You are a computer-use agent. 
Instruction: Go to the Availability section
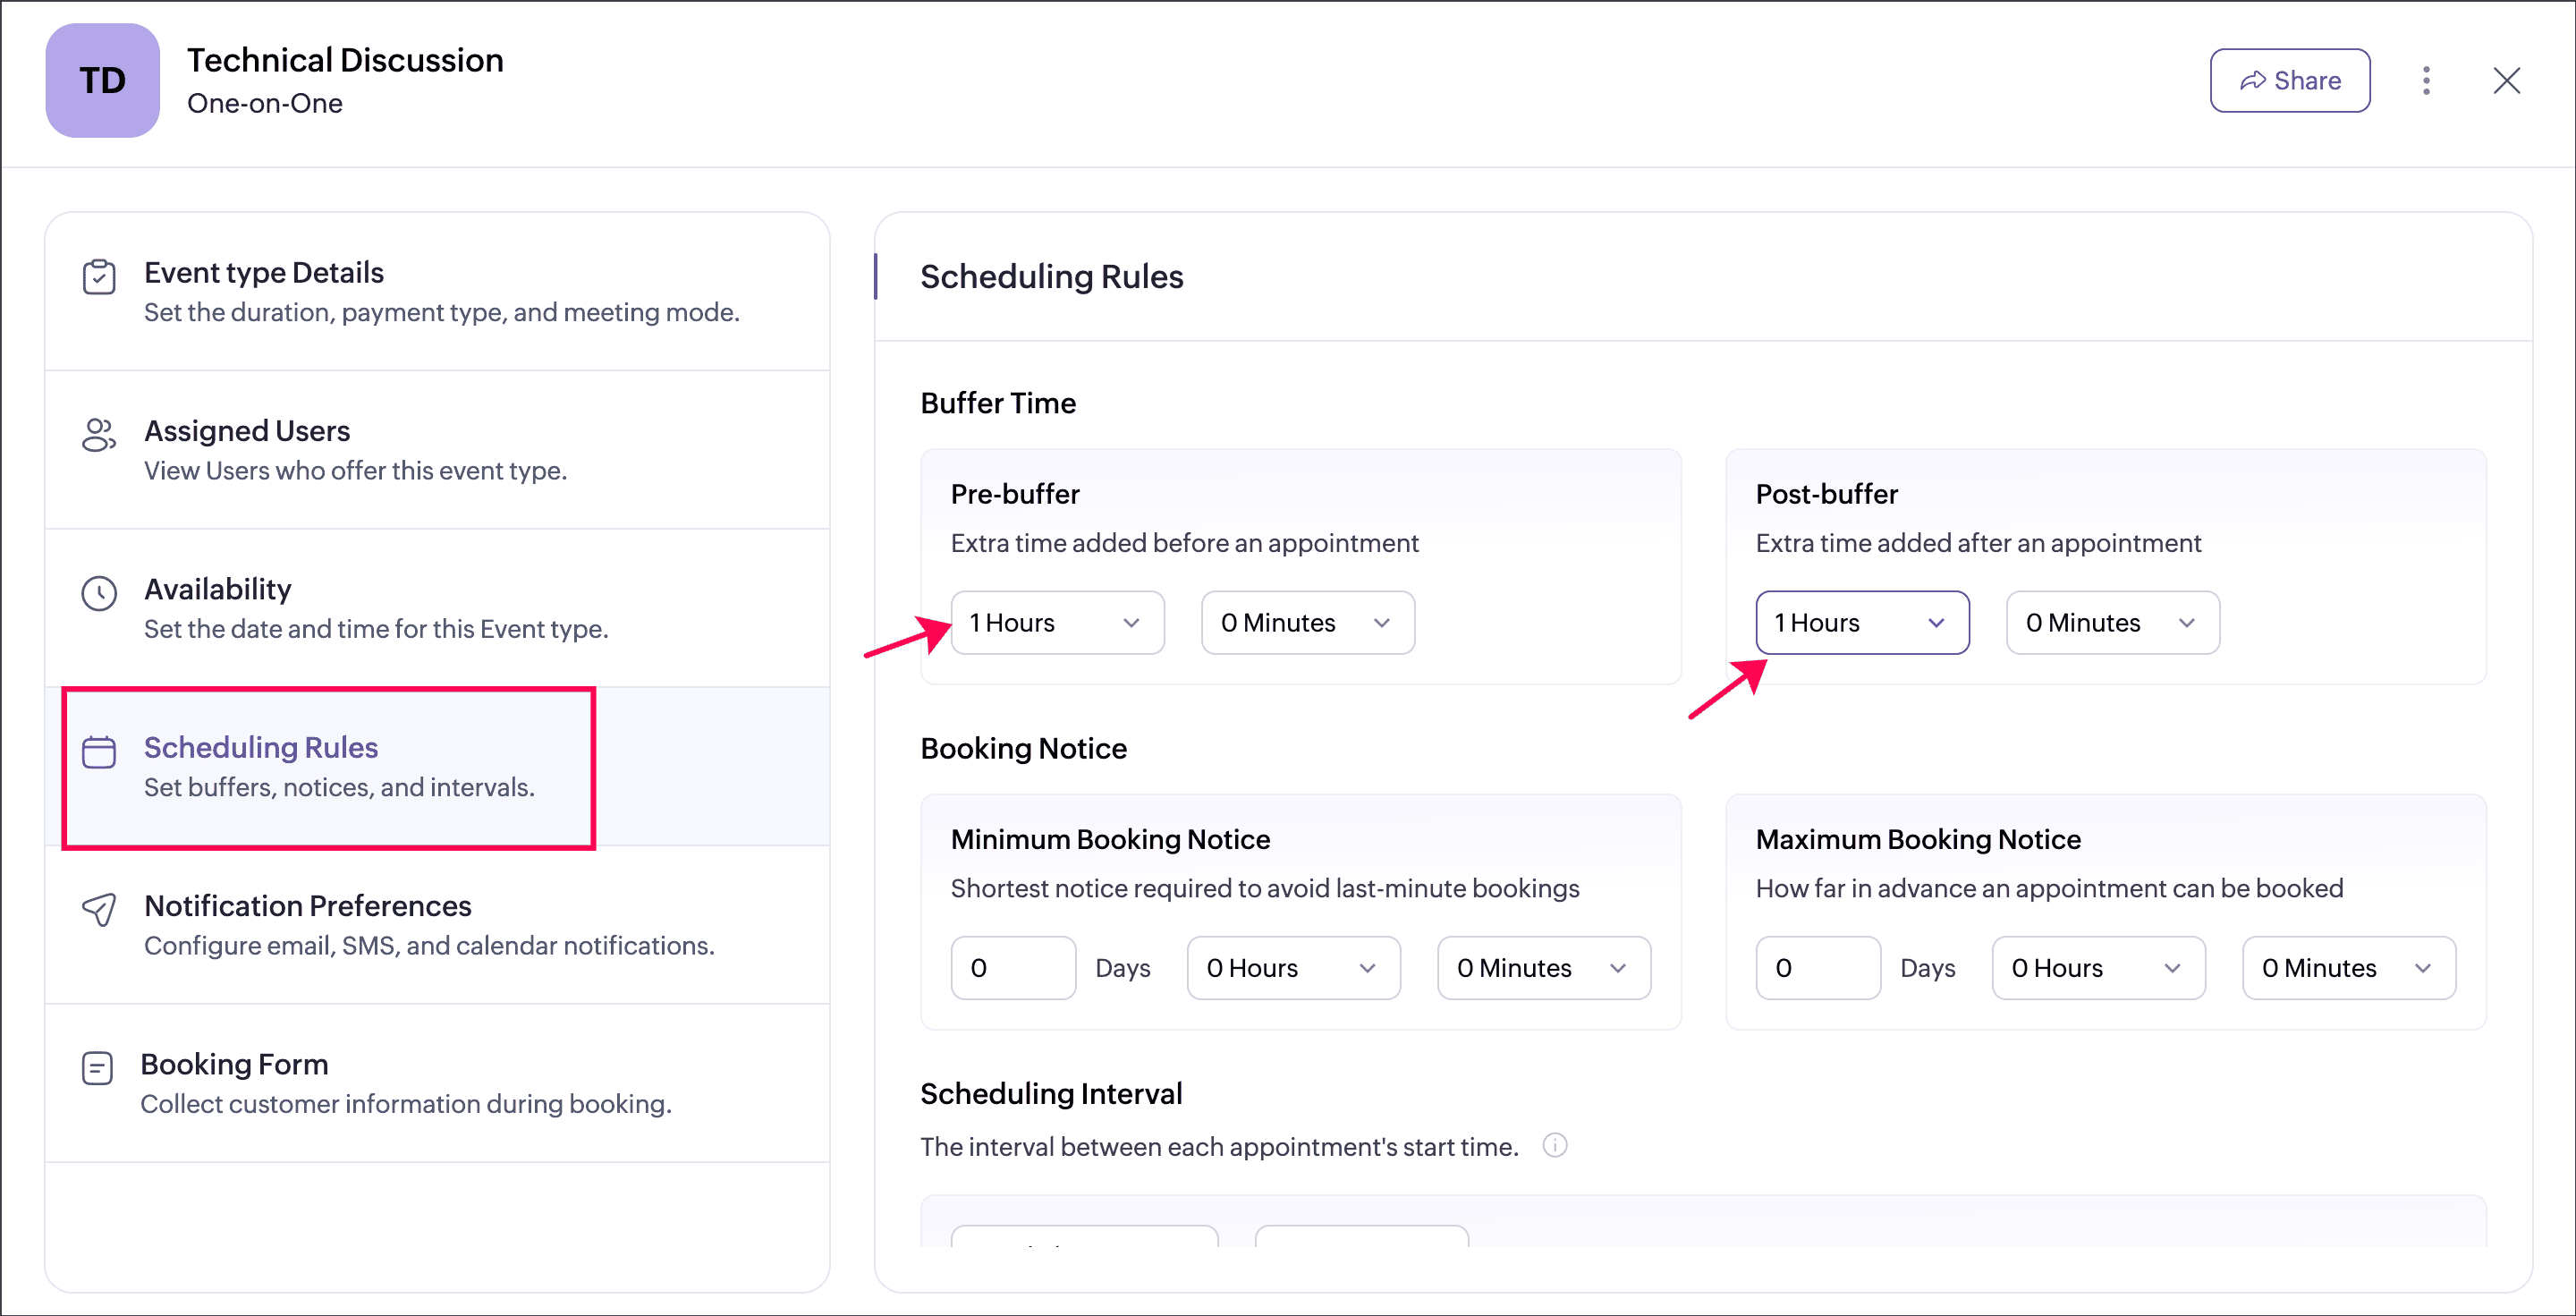[x=437, y=608]
